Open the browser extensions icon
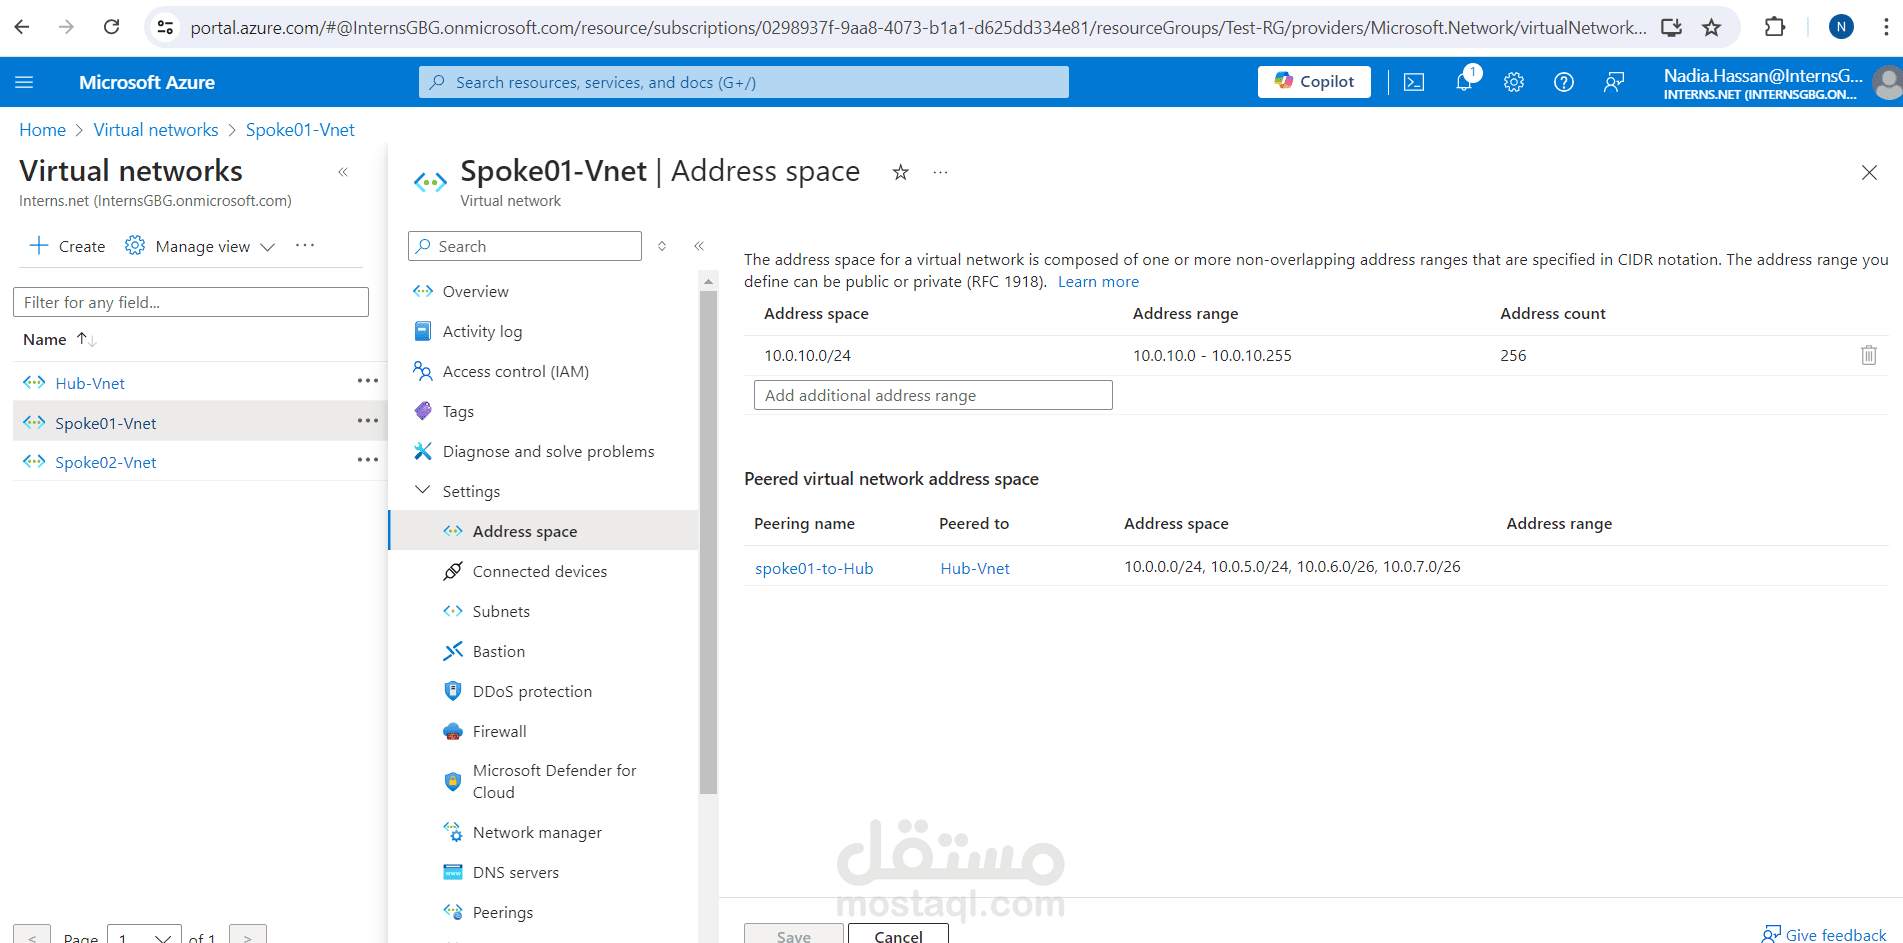Viewport: 1903px width, 943px height. (1775, 27)
